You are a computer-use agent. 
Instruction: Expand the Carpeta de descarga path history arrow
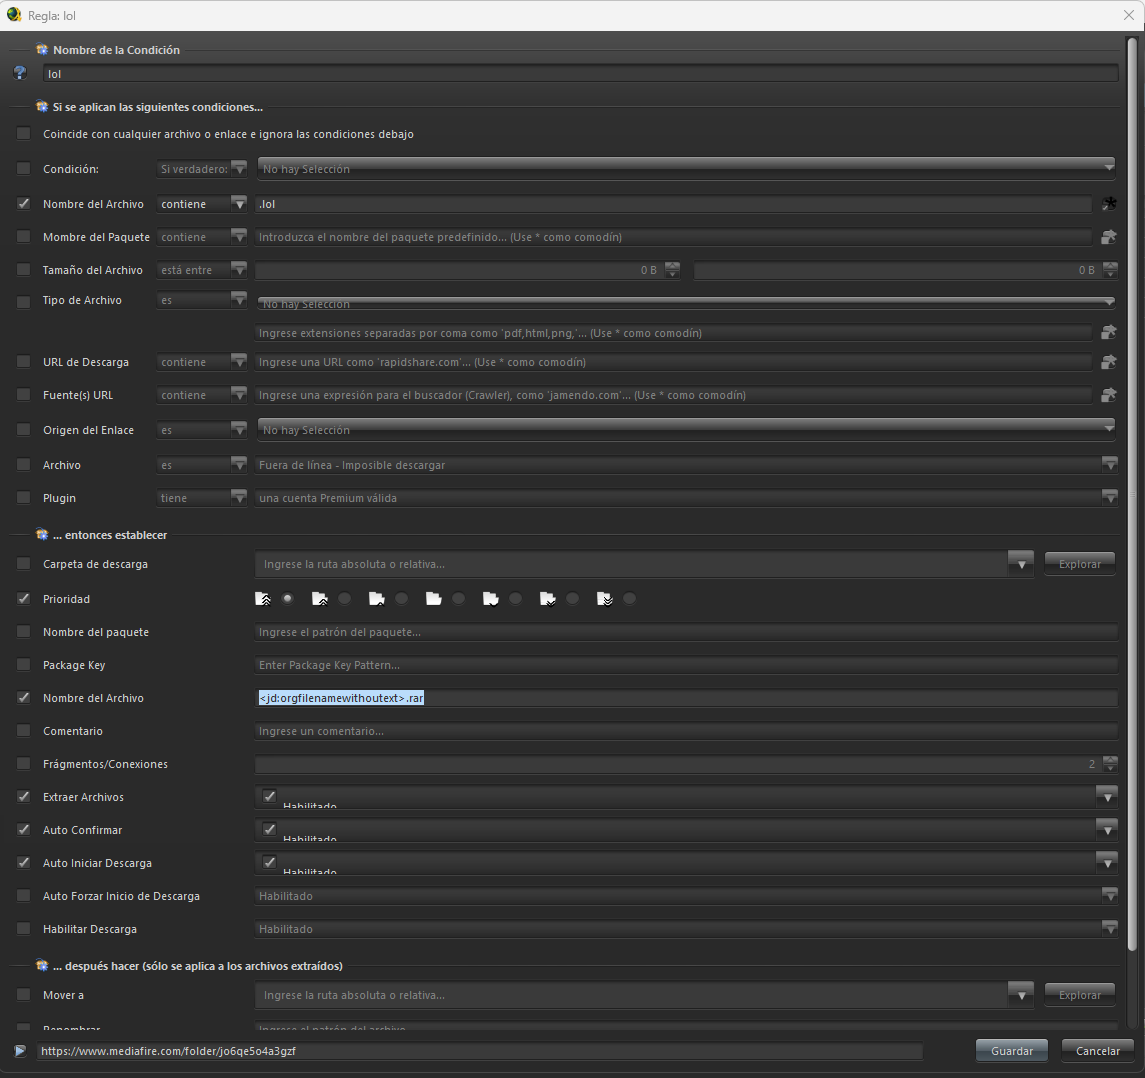point(1021,564)
